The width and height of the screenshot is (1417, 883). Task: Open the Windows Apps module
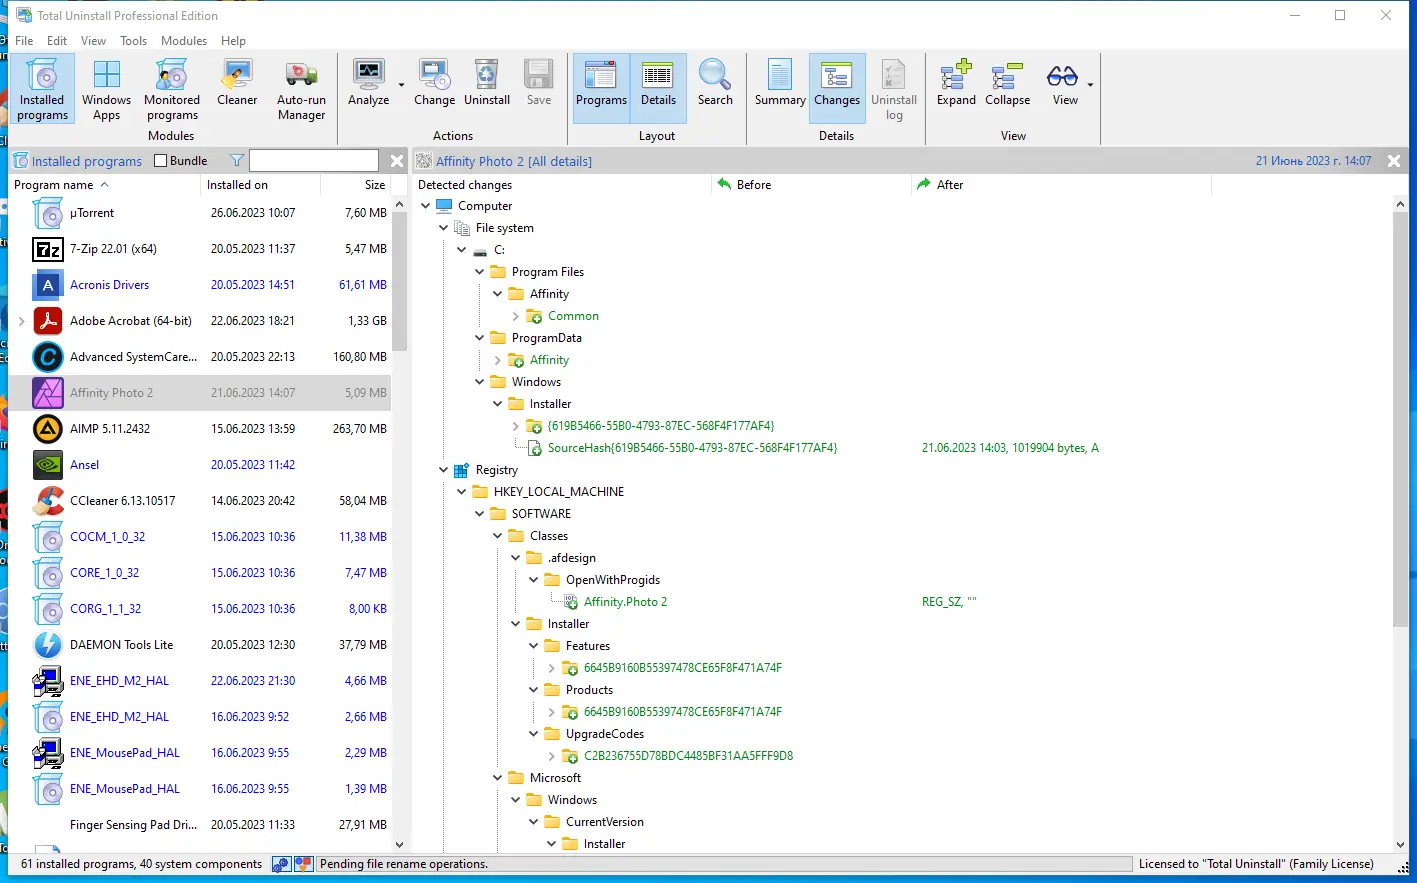point(106,89)
